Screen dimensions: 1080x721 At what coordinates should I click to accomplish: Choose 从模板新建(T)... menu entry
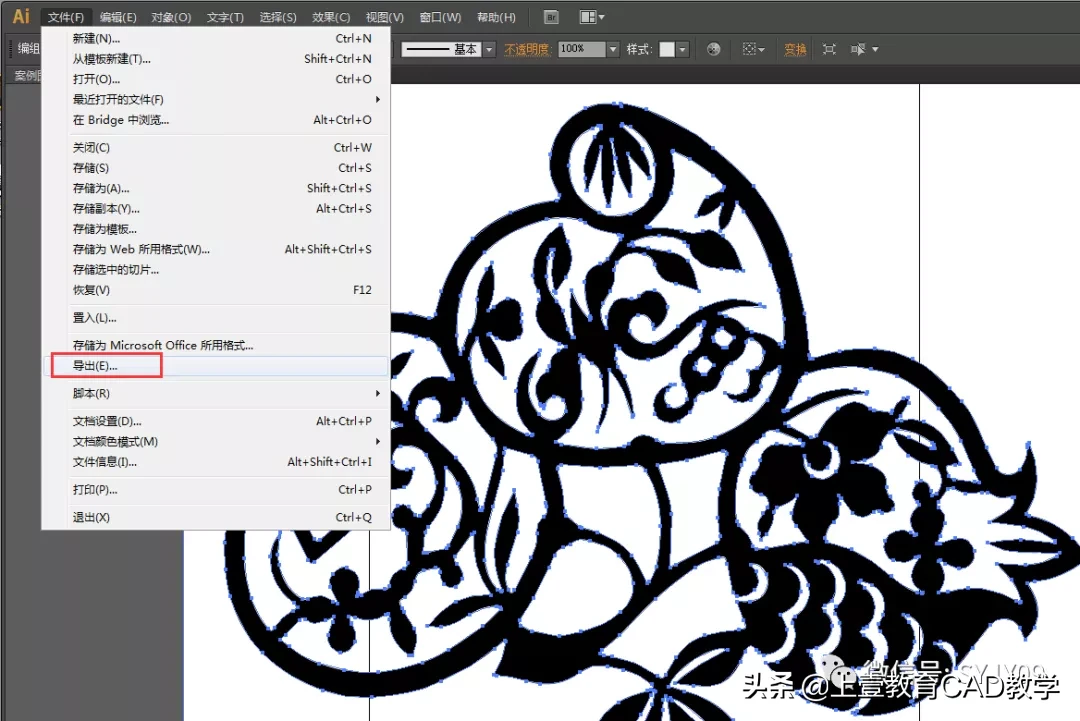[216, 59]
